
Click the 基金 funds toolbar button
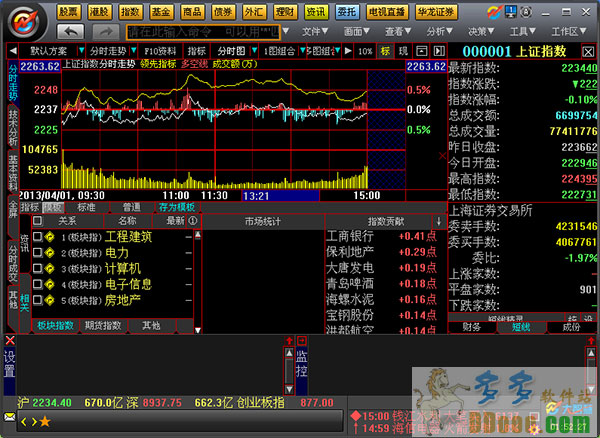click(160, 11)
